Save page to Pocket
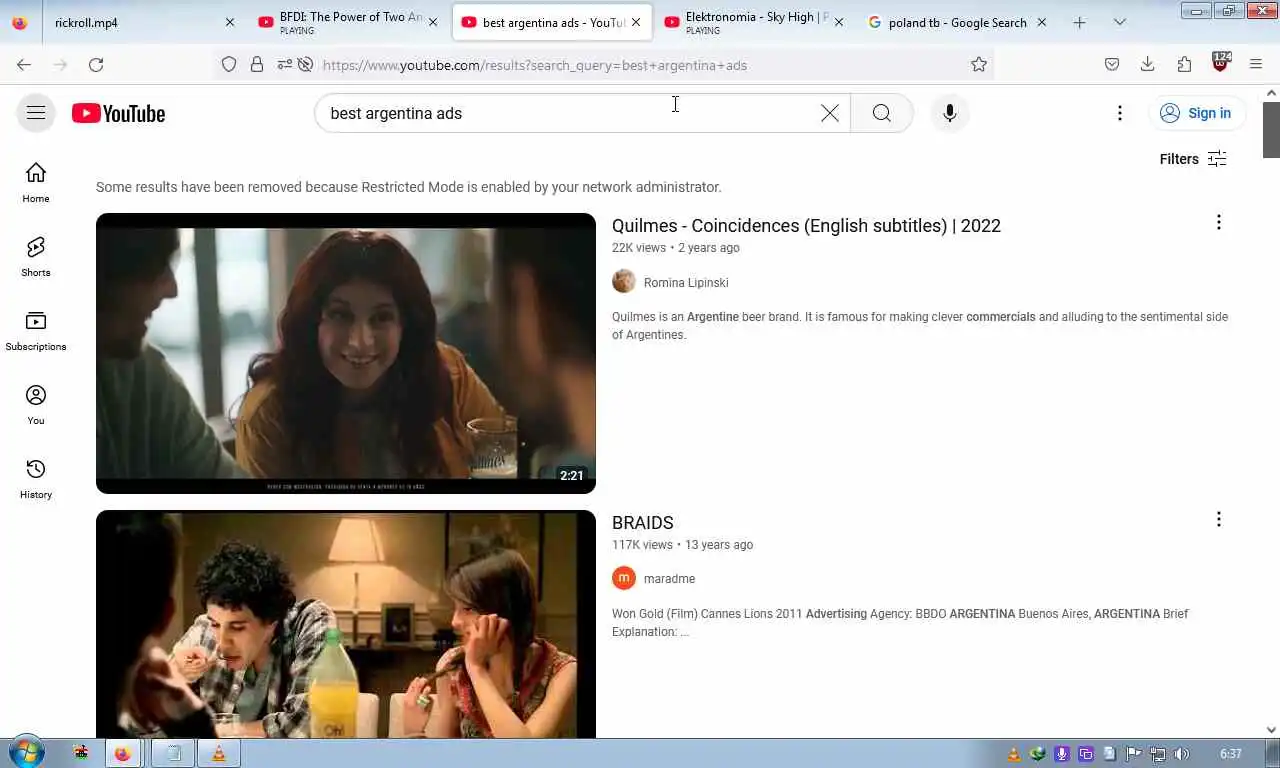Image resolution: width=1280 pixels, height=768 pixels. (1112, 65)
